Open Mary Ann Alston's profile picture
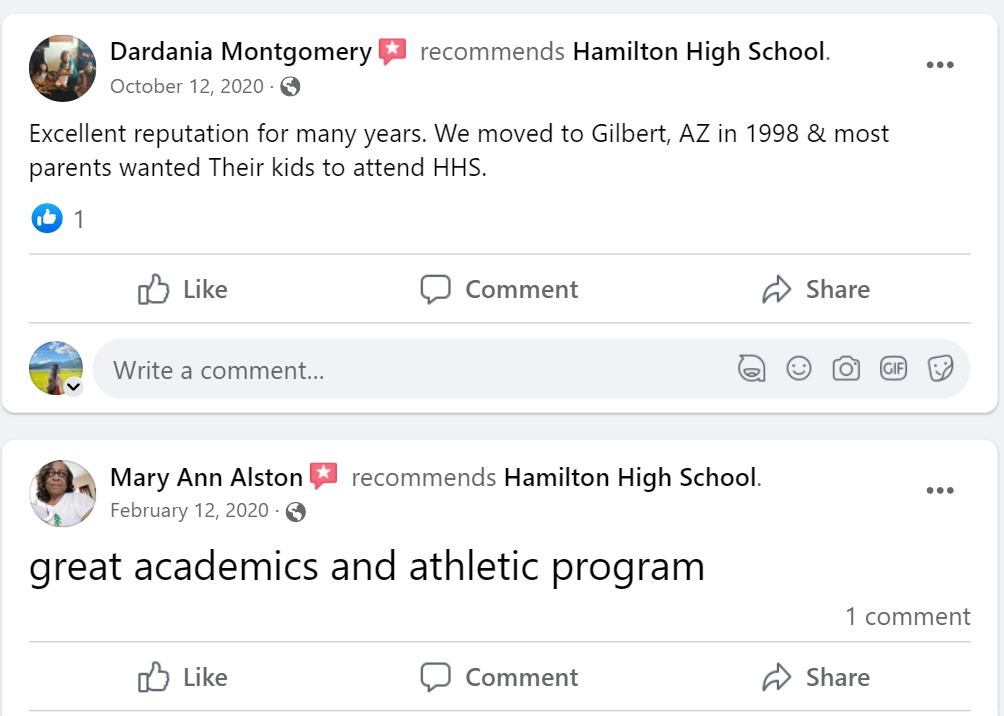This screenshot has height=716, width=1004. [63, 493]
